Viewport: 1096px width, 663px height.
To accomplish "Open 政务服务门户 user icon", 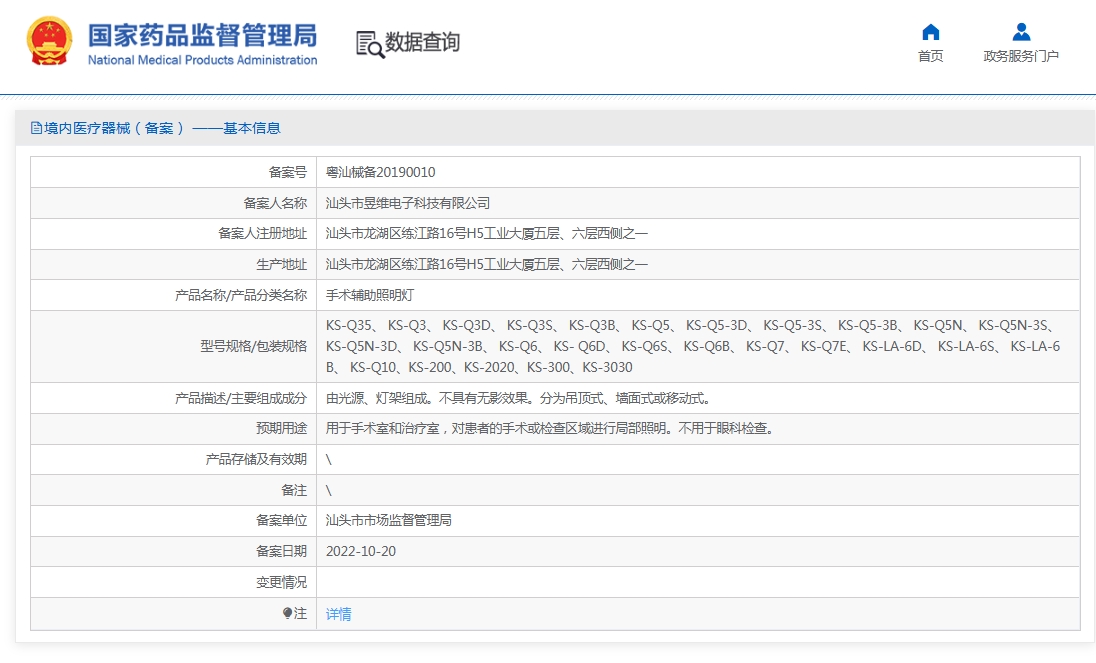I will [1021, 32].
